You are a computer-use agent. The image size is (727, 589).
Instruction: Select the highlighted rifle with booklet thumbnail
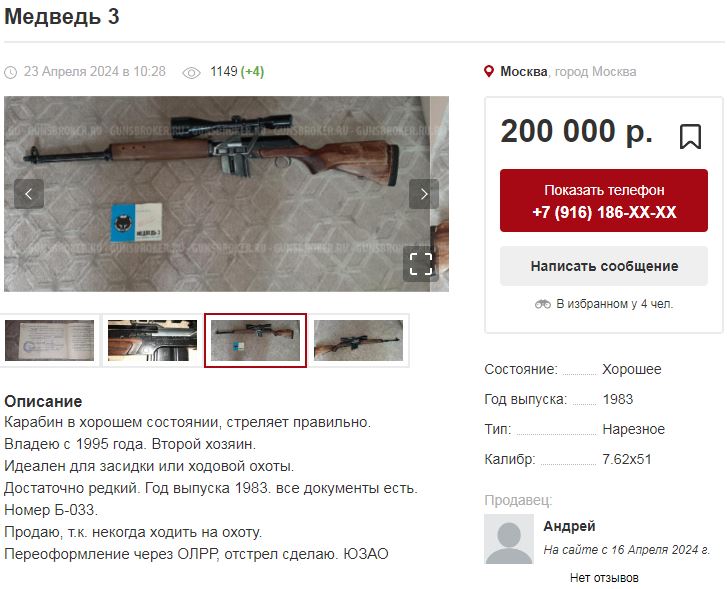255,340
